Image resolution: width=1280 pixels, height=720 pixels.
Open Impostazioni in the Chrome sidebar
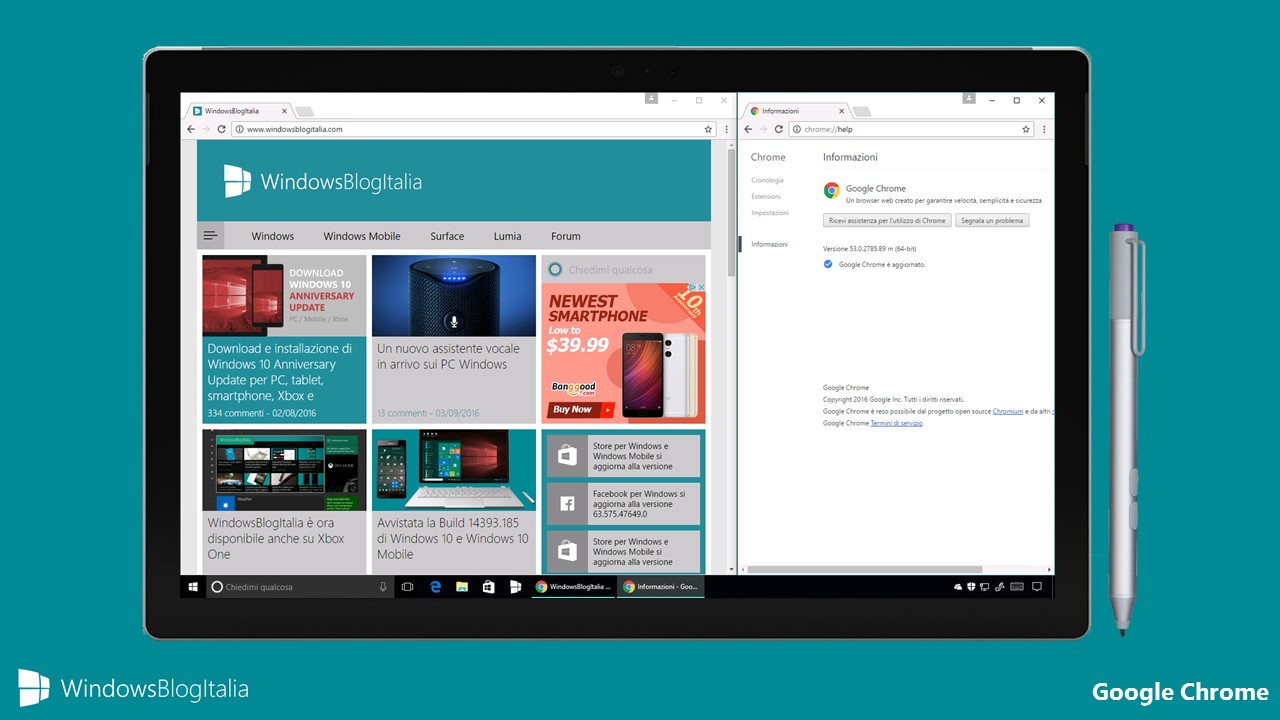(x=770, y=212)
